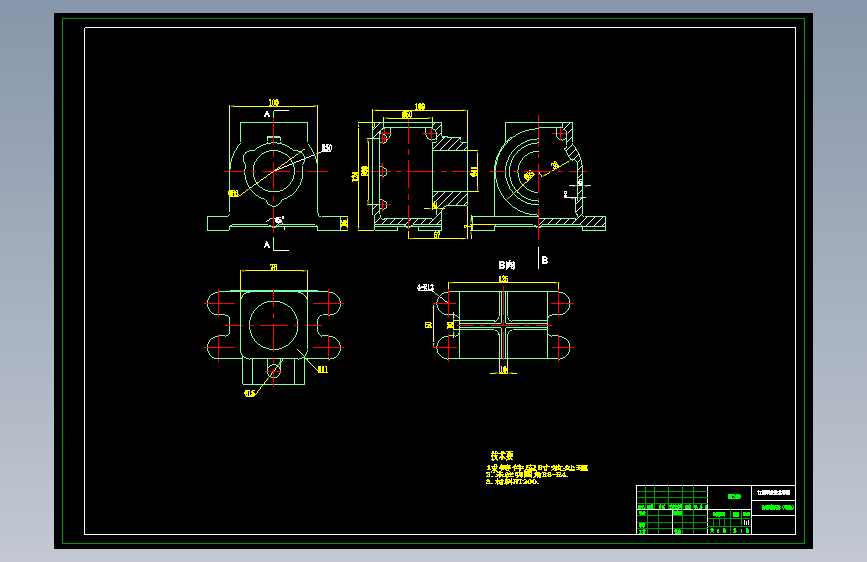
Task: Click the green drawing name in the title block
Action: point(778,507)
